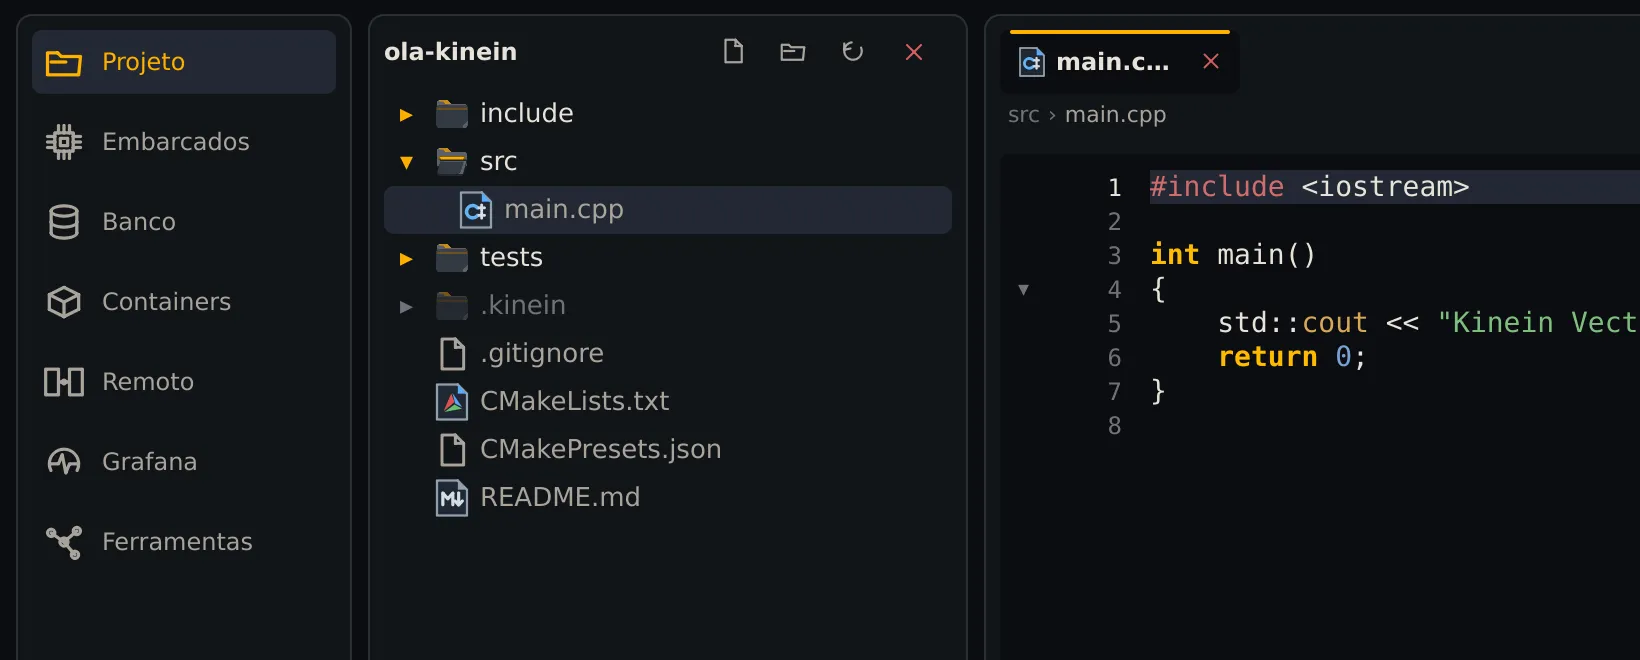Open CMakePresets.json

tap(668, 450)
